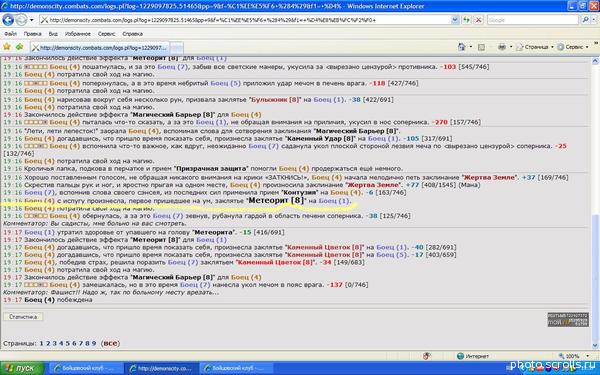Click the vertical scrollbar thumb
Viewport: 600px width, 375px height.
[595, 277]
